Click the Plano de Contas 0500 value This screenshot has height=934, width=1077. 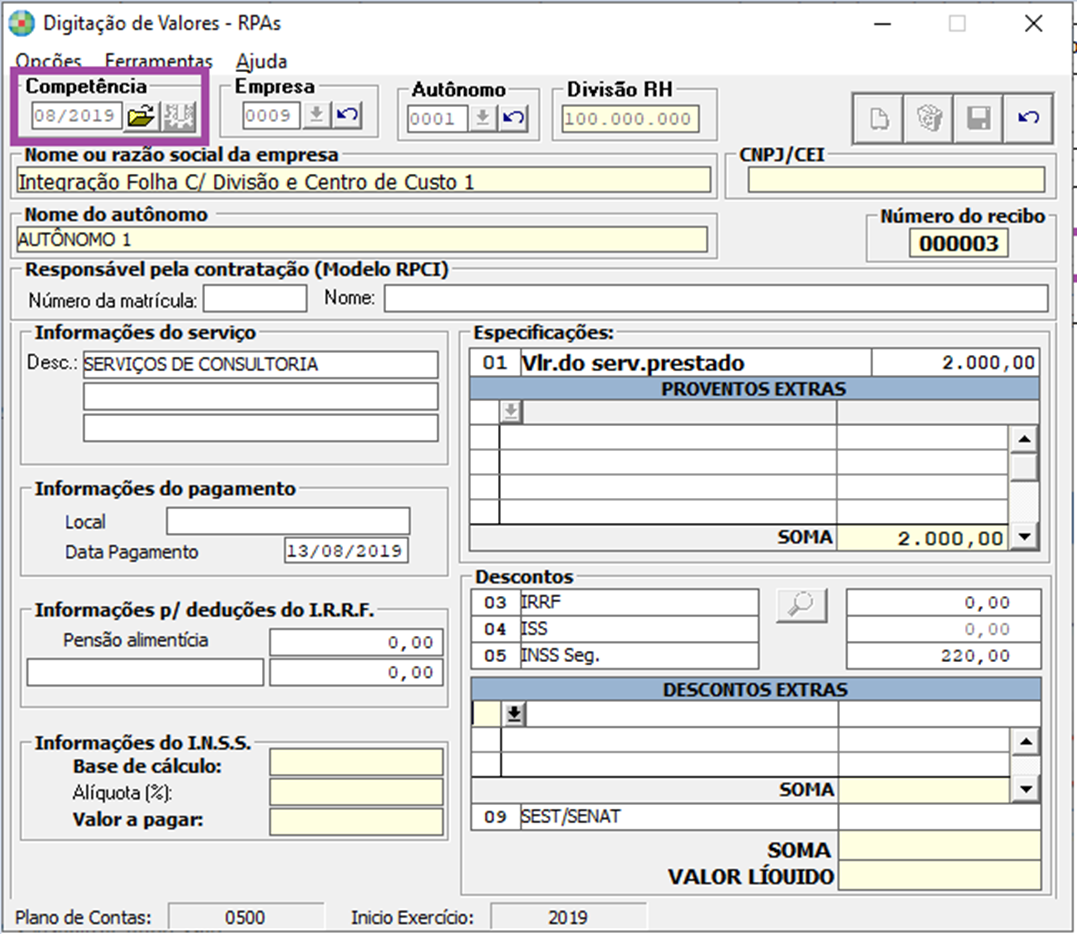click(245, 918)
